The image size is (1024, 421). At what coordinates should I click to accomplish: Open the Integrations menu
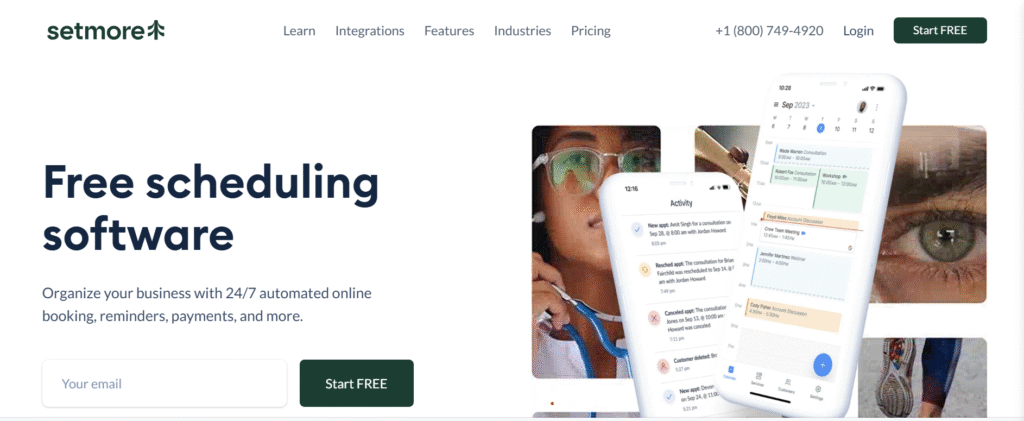click(370, 31)
